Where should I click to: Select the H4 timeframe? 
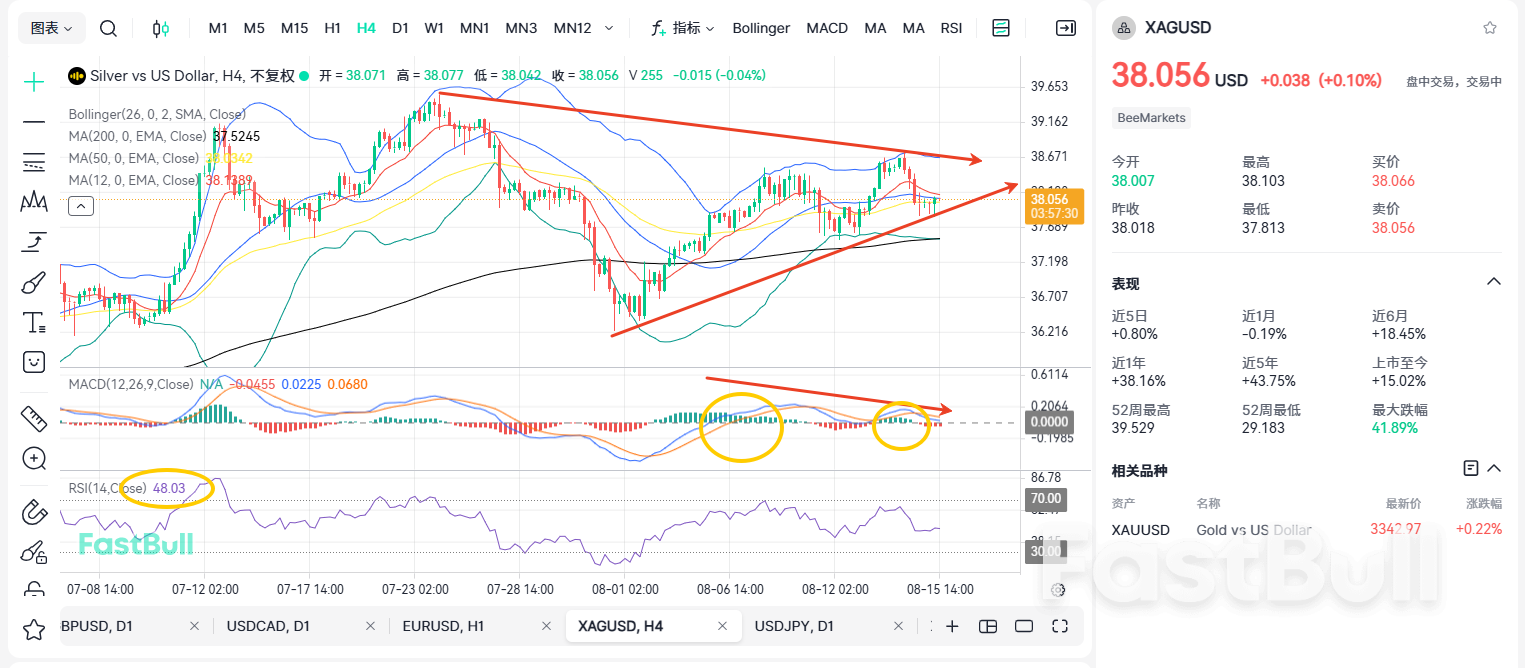click(x=364, y=28)
